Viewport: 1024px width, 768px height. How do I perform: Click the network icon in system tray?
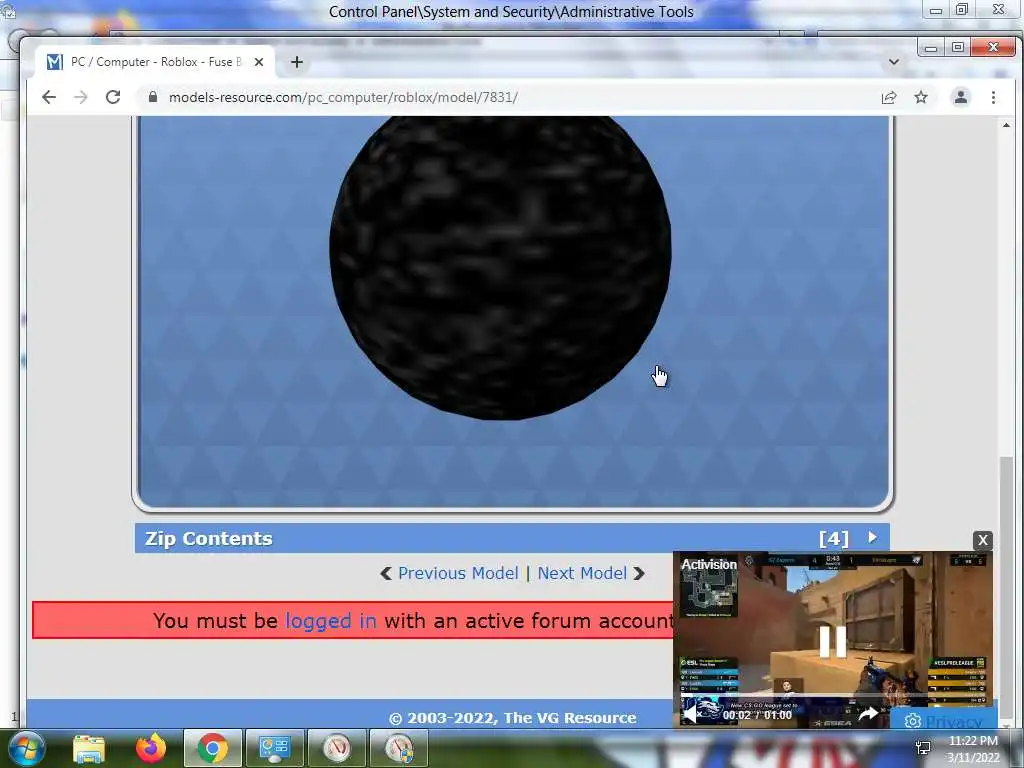(923, 748)
